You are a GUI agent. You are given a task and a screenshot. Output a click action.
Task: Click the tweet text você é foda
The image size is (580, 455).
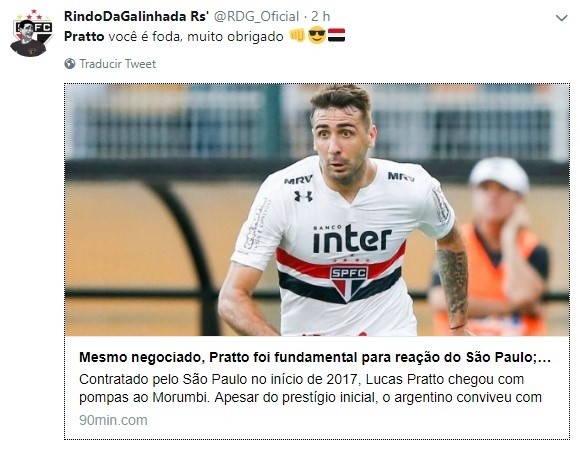pos(146,36)
